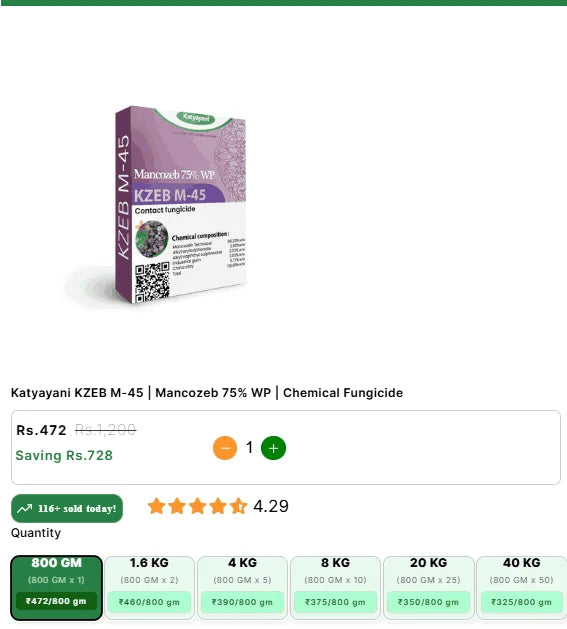This screenshot has width=567, height=629.
Task: Increase quantity with the green plus icon
Action: 273,448
